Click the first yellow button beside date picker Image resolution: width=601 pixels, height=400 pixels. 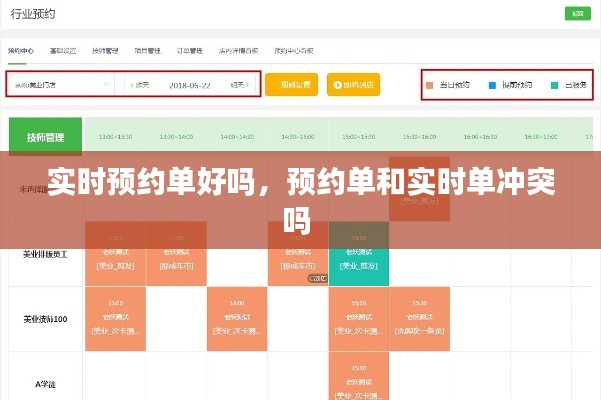(x=291, y=86)
